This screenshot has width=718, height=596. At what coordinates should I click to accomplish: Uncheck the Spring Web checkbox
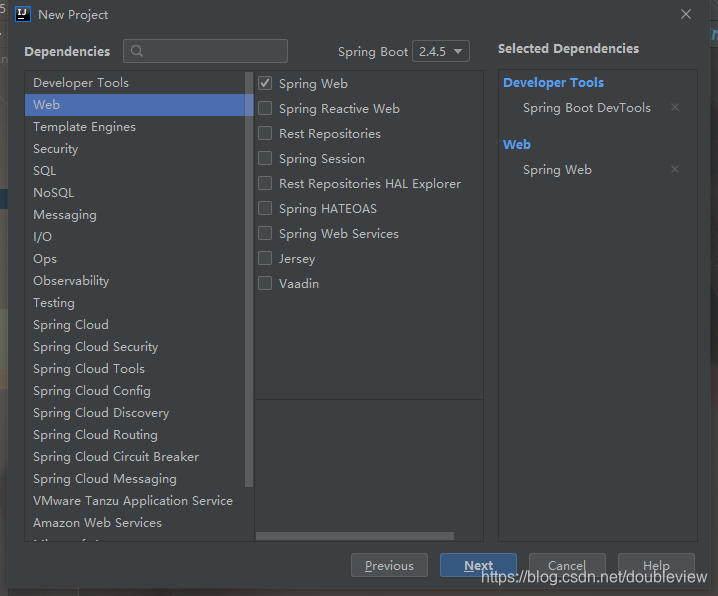(x=265, y=83)
